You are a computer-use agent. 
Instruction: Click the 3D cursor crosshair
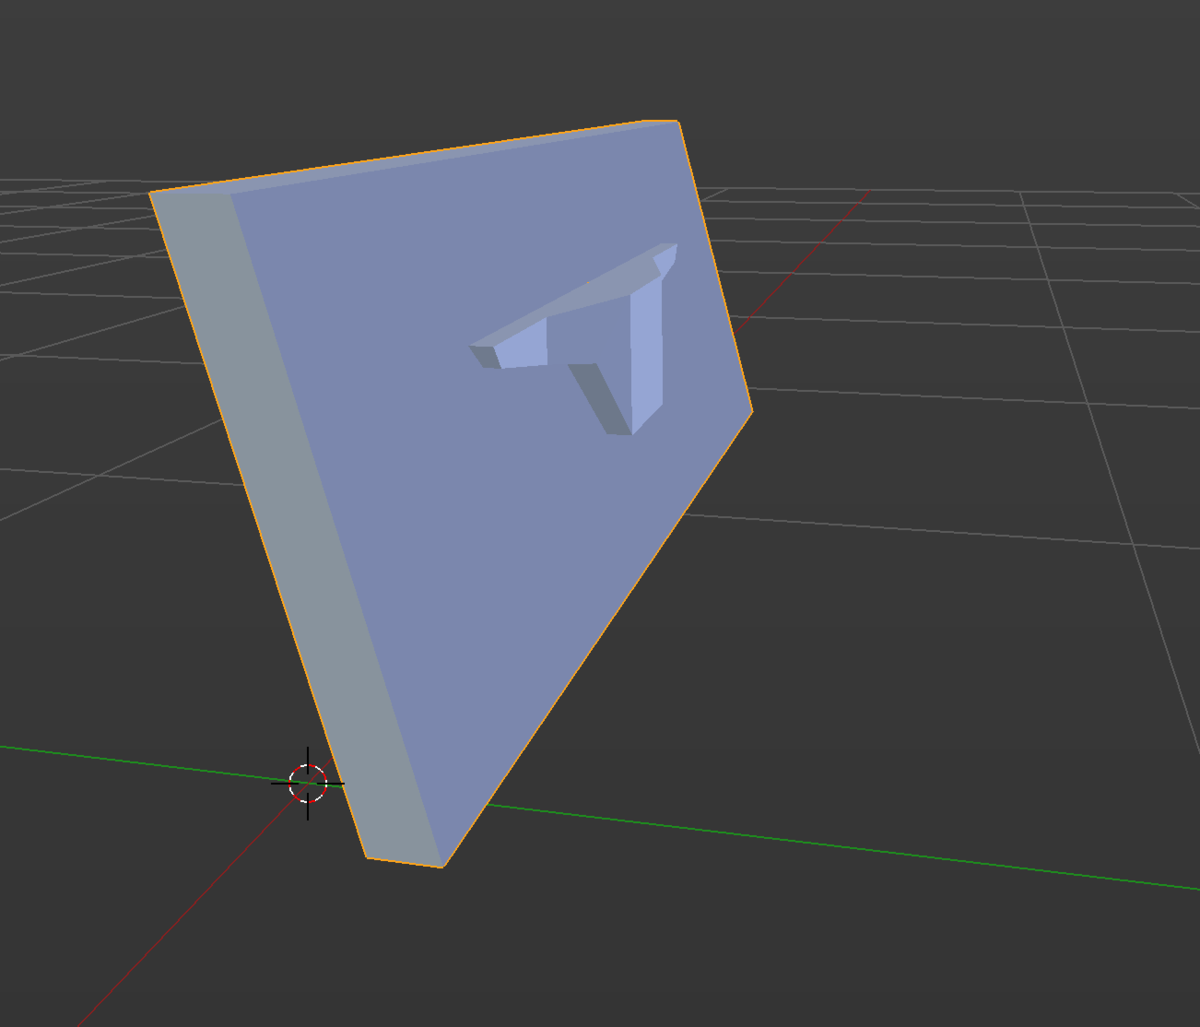[x=308, y=783]
